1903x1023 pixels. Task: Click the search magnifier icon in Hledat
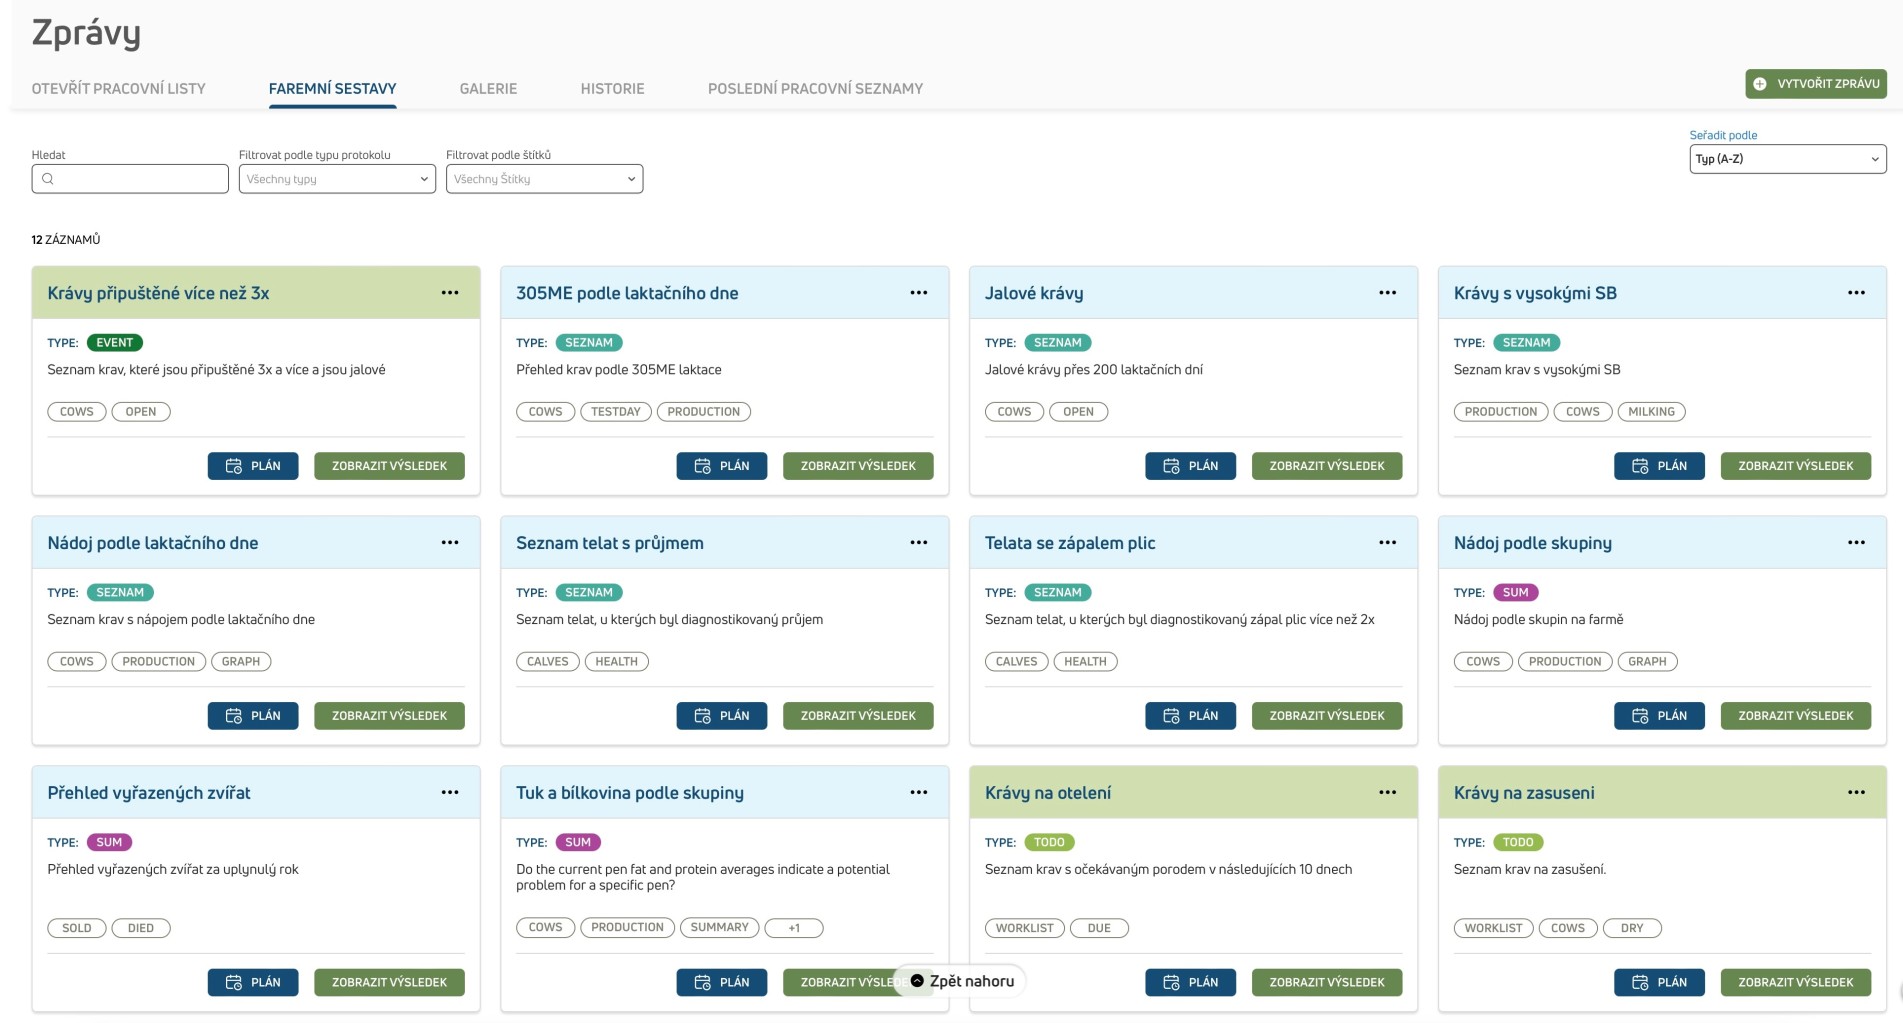point(47,179)
